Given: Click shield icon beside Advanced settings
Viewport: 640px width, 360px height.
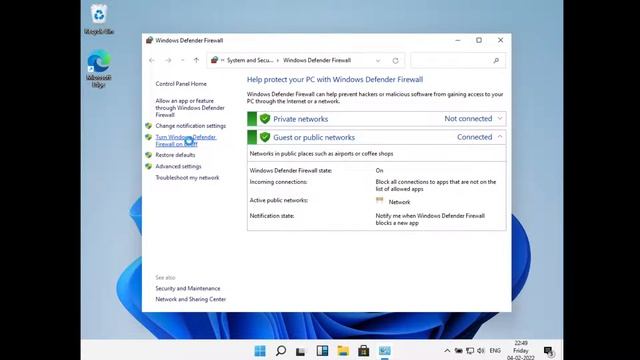Looking at the screenshot, I should pyautogui.click(x=149, y=167).
